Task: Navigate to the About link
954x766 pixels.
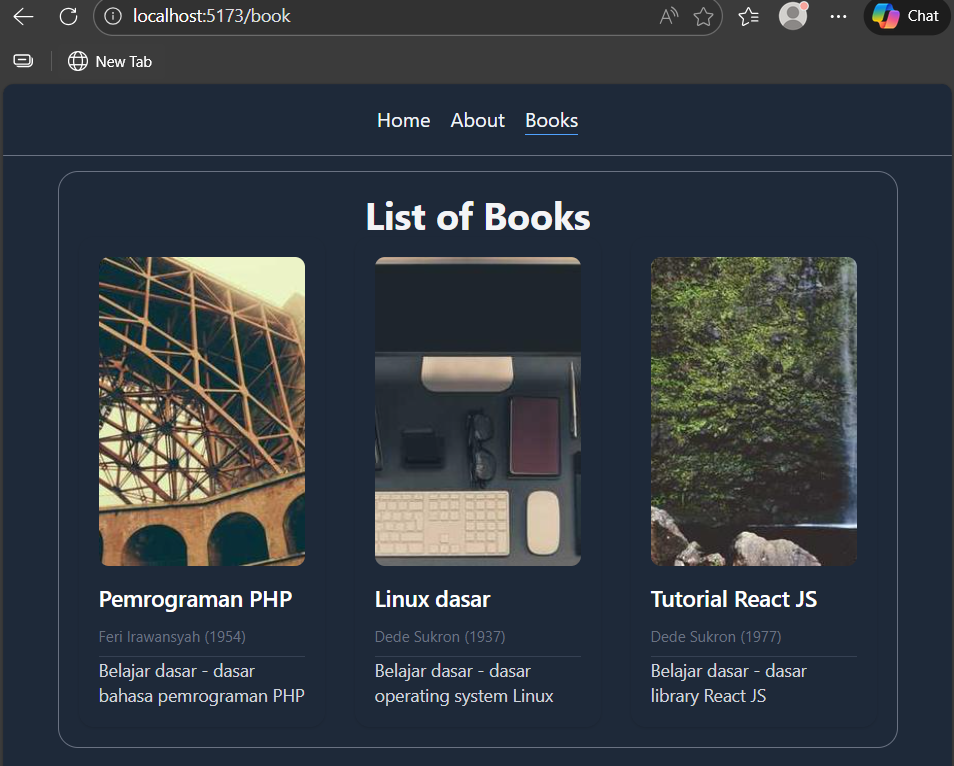Action: pos(478,120)
